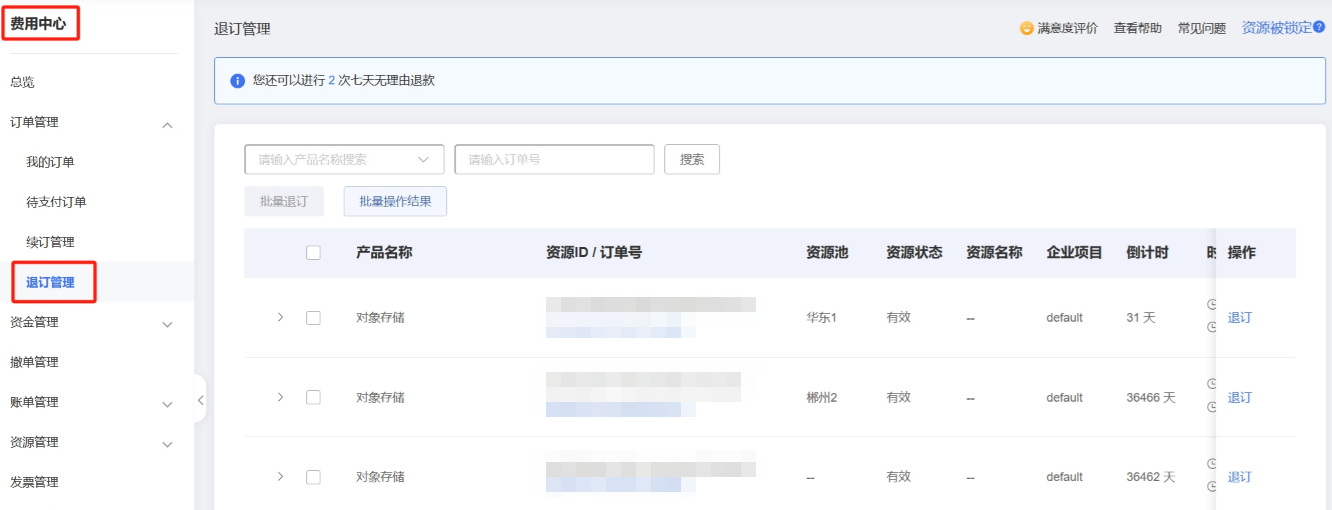Expand the 账单管理 sidebar section
Viewport: 1332px width, 510px height.
click(167, 403)
